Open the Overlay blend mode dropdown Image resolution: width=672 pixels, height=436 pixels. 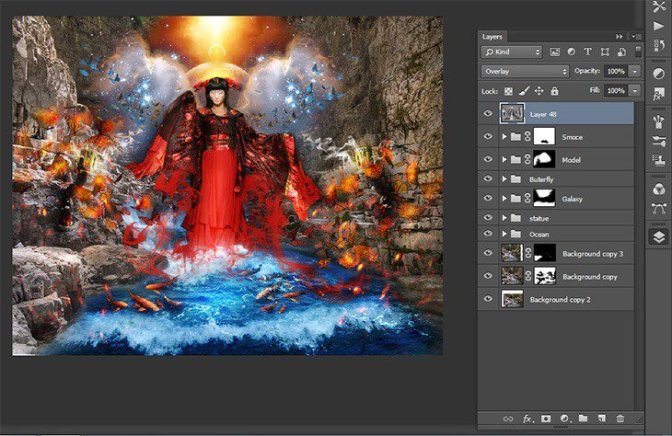coord(525,72)
